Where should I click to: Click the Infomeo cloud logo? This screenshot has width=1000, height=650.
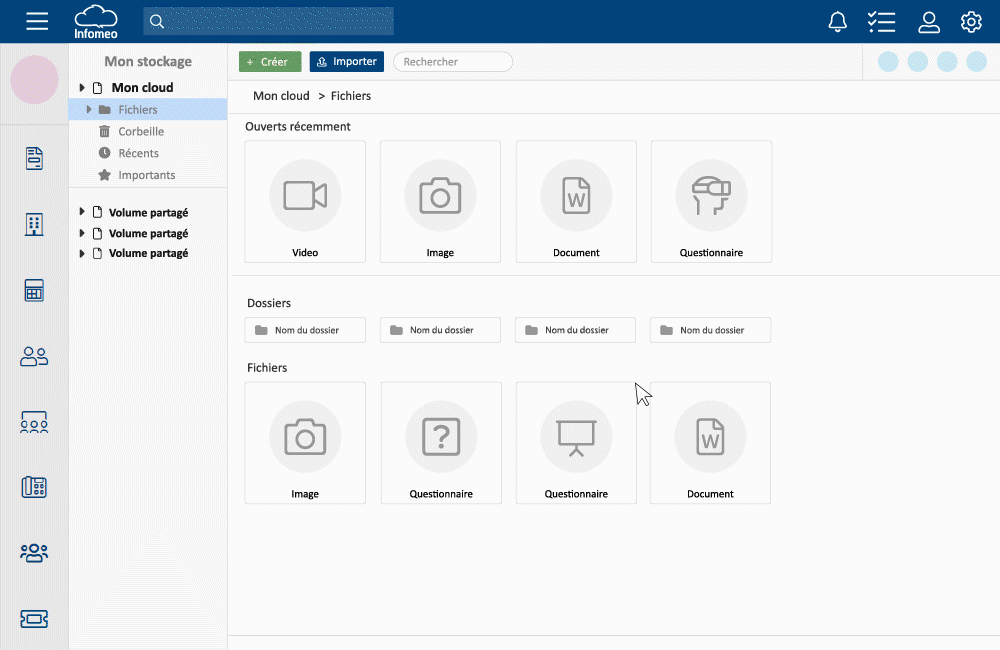(96, 22)
